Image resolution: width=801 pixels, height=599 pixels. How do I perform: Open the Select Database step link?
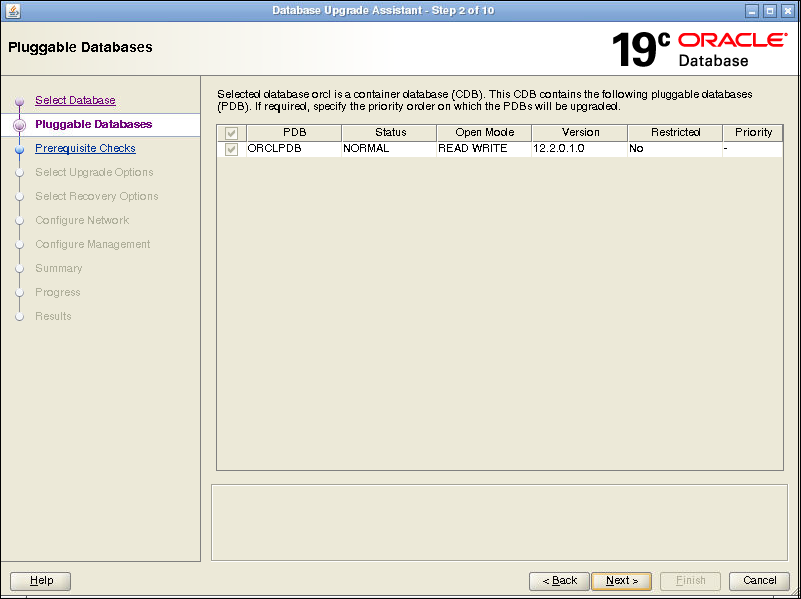[75, 100]
